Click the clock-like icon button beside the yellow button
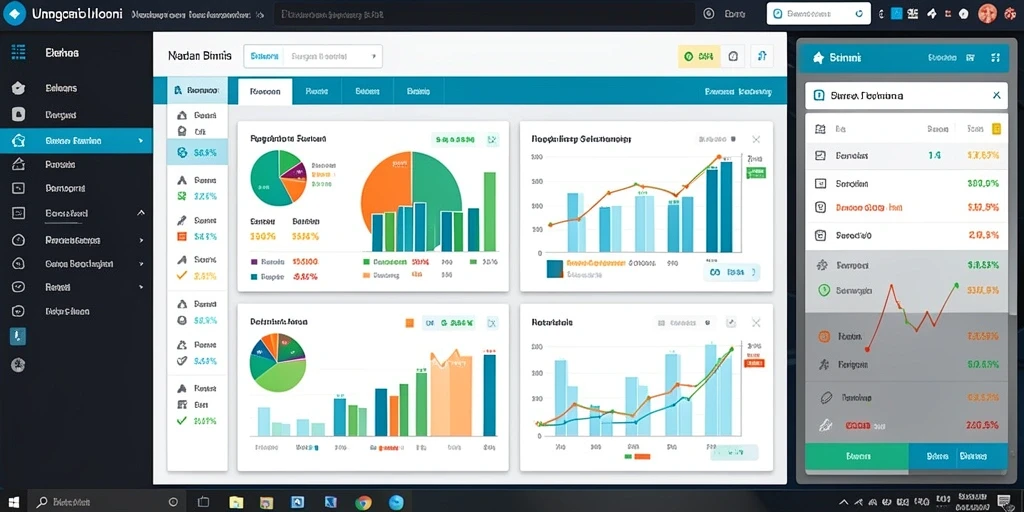1024x512 pixels. pyautogui.click(x=733, y=57)
